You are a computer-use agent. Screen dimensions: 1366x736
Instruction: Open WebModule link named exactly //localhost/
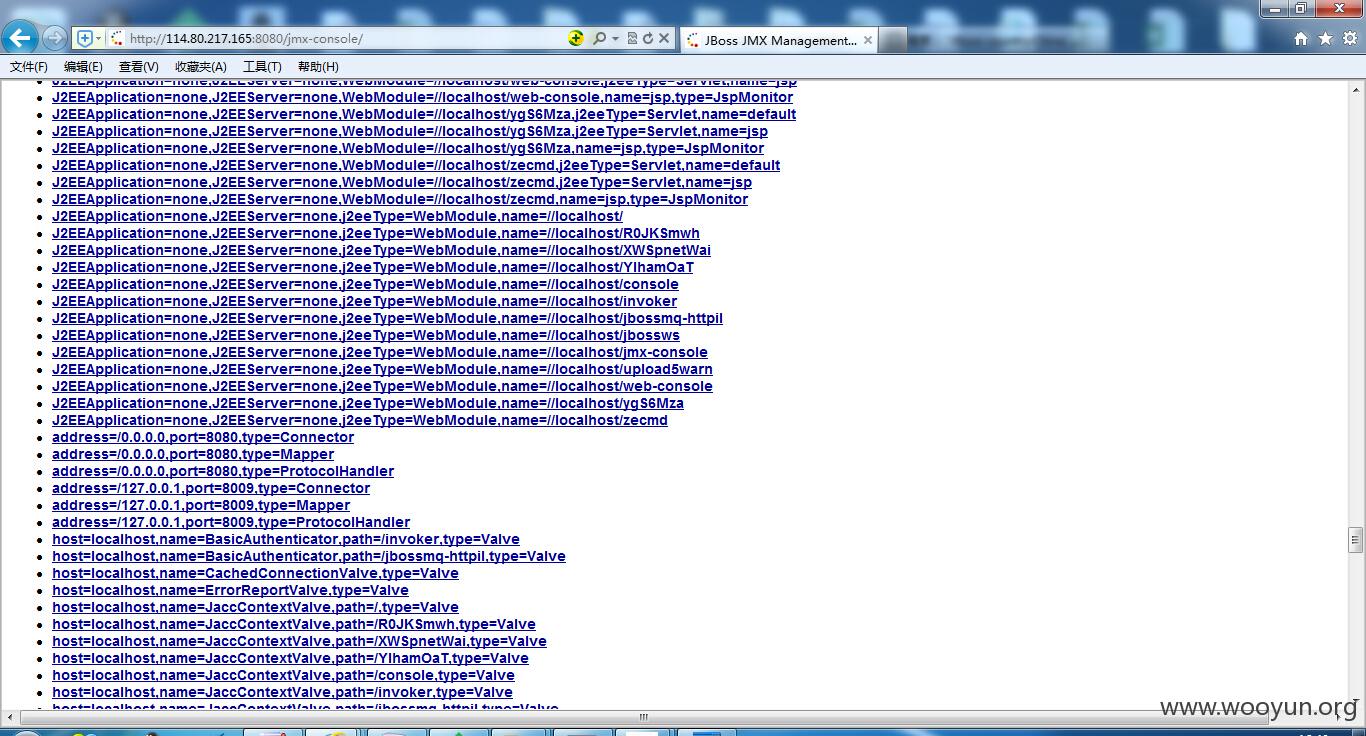[x=337, y=216]
